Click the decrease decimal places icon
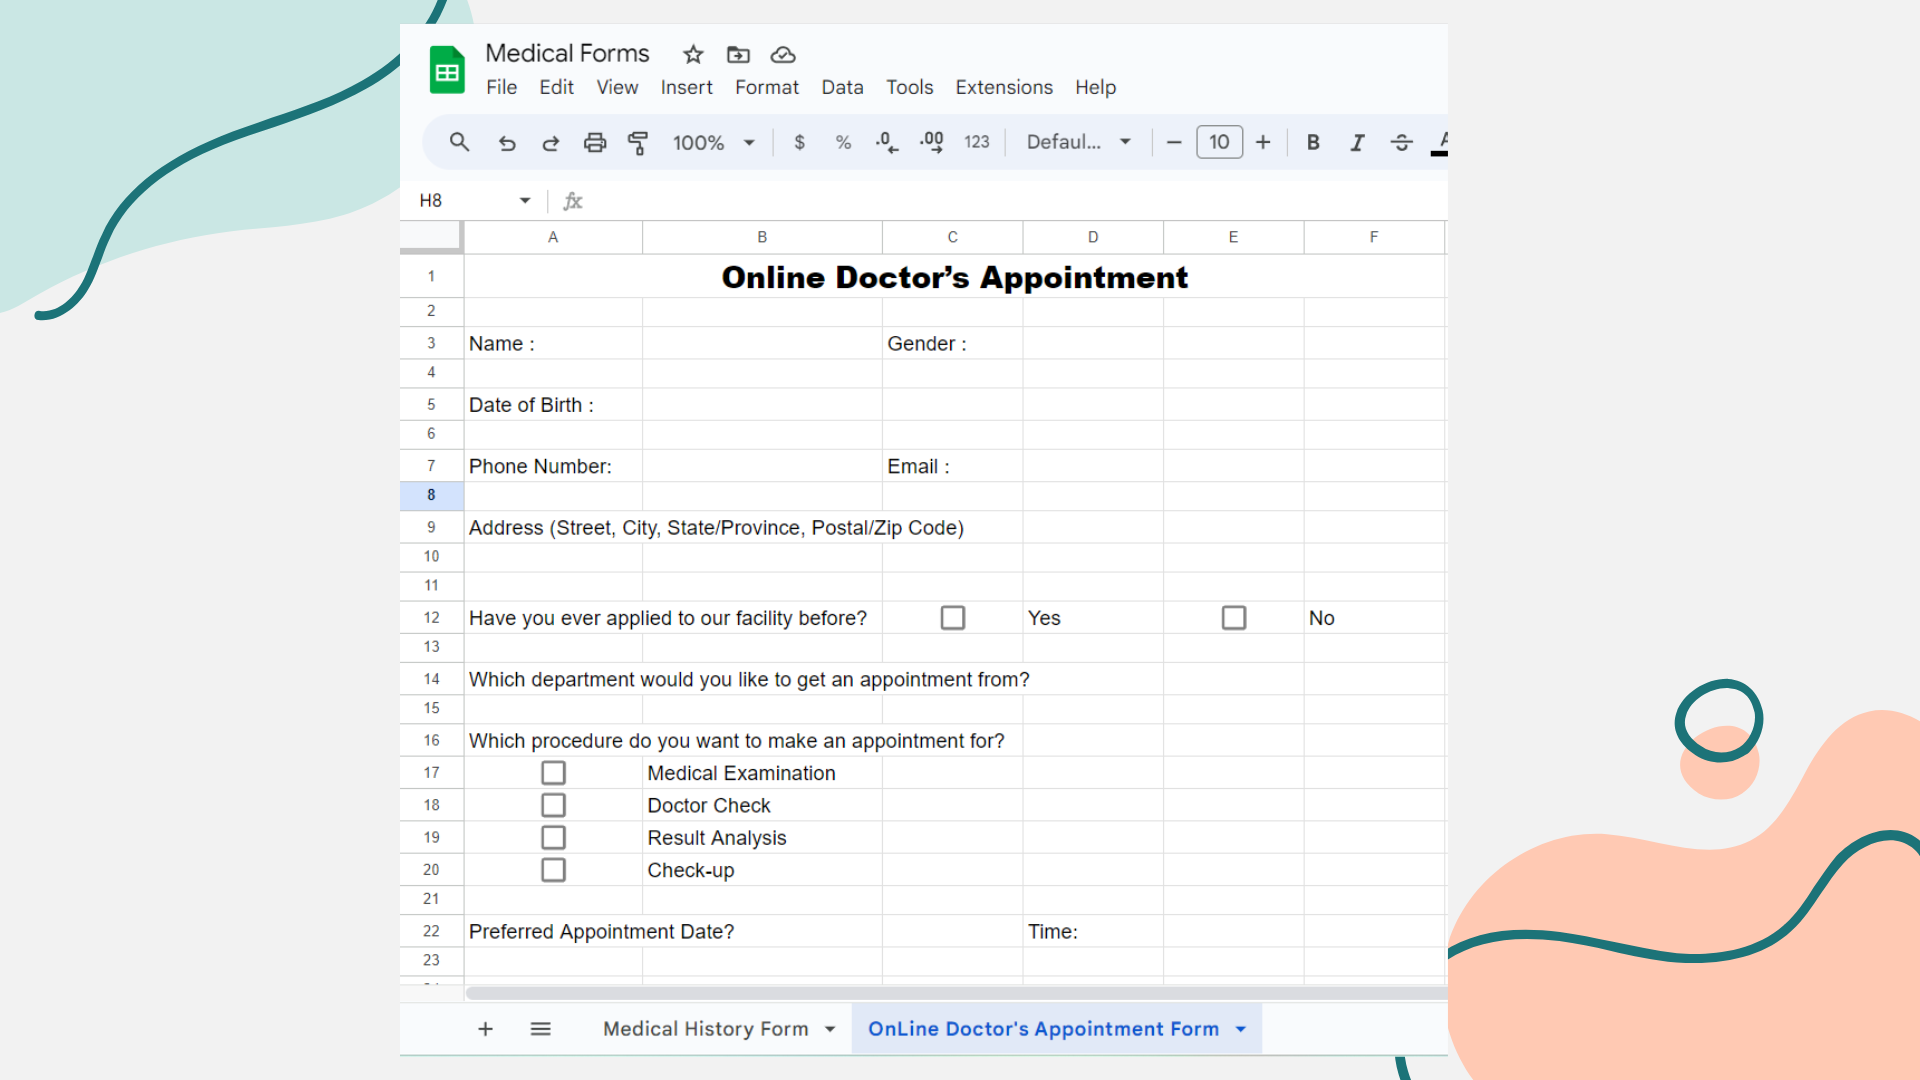The height and width of the screenshot is (1080, 1920). click(x=886, y=143)
